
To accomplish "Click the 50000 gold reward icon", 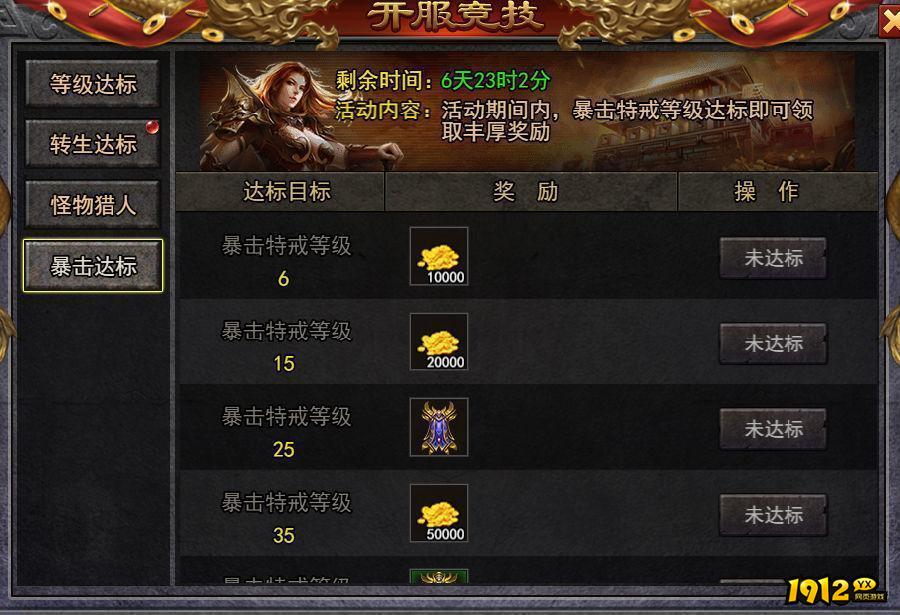I will [439, 513].
